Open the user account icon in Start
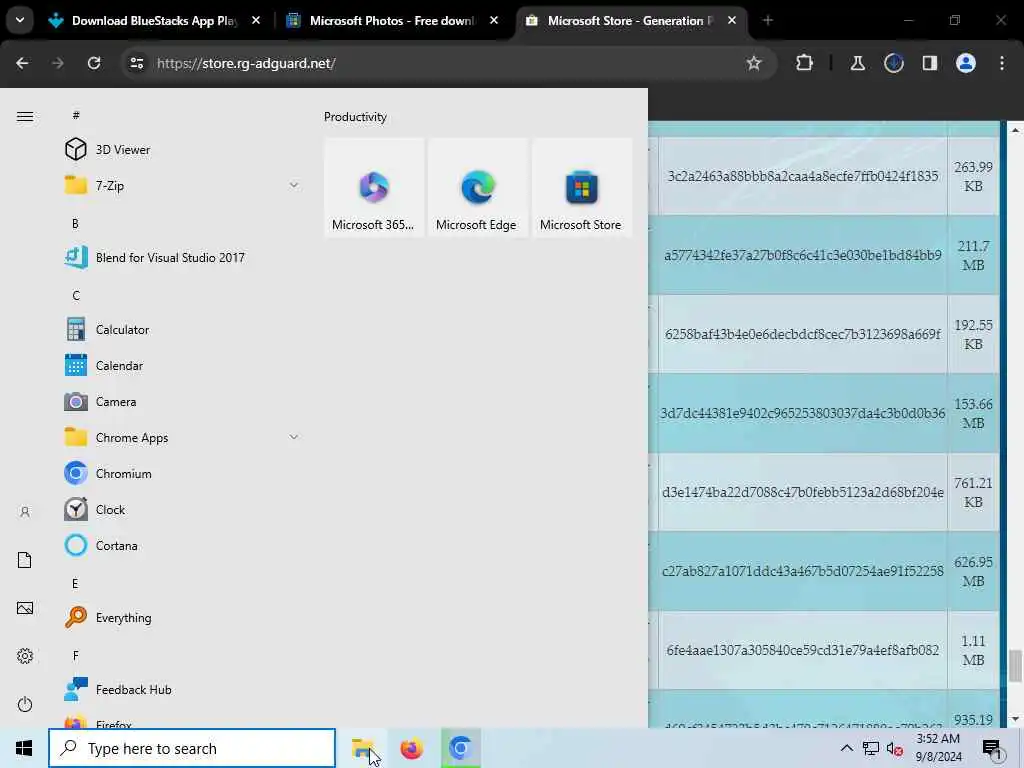Image resolution: width=1024 pixels, height=768 pixels. click(25, 512)
